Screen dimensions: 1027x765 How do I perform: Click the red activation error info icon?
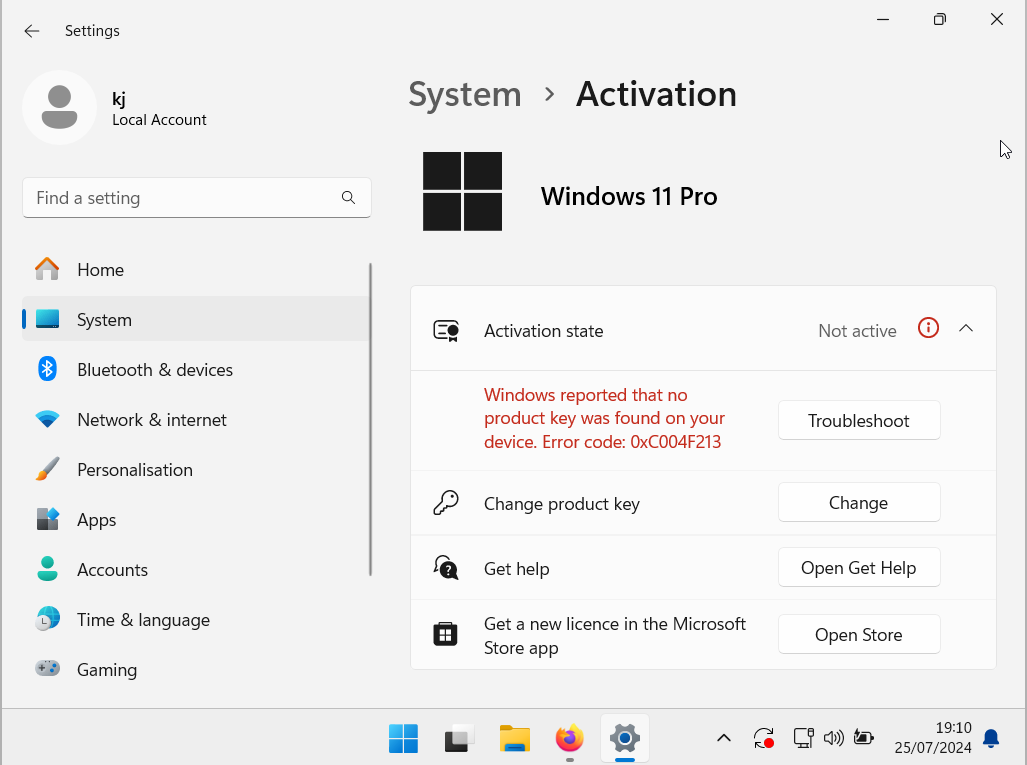click(x=928, y=327)
